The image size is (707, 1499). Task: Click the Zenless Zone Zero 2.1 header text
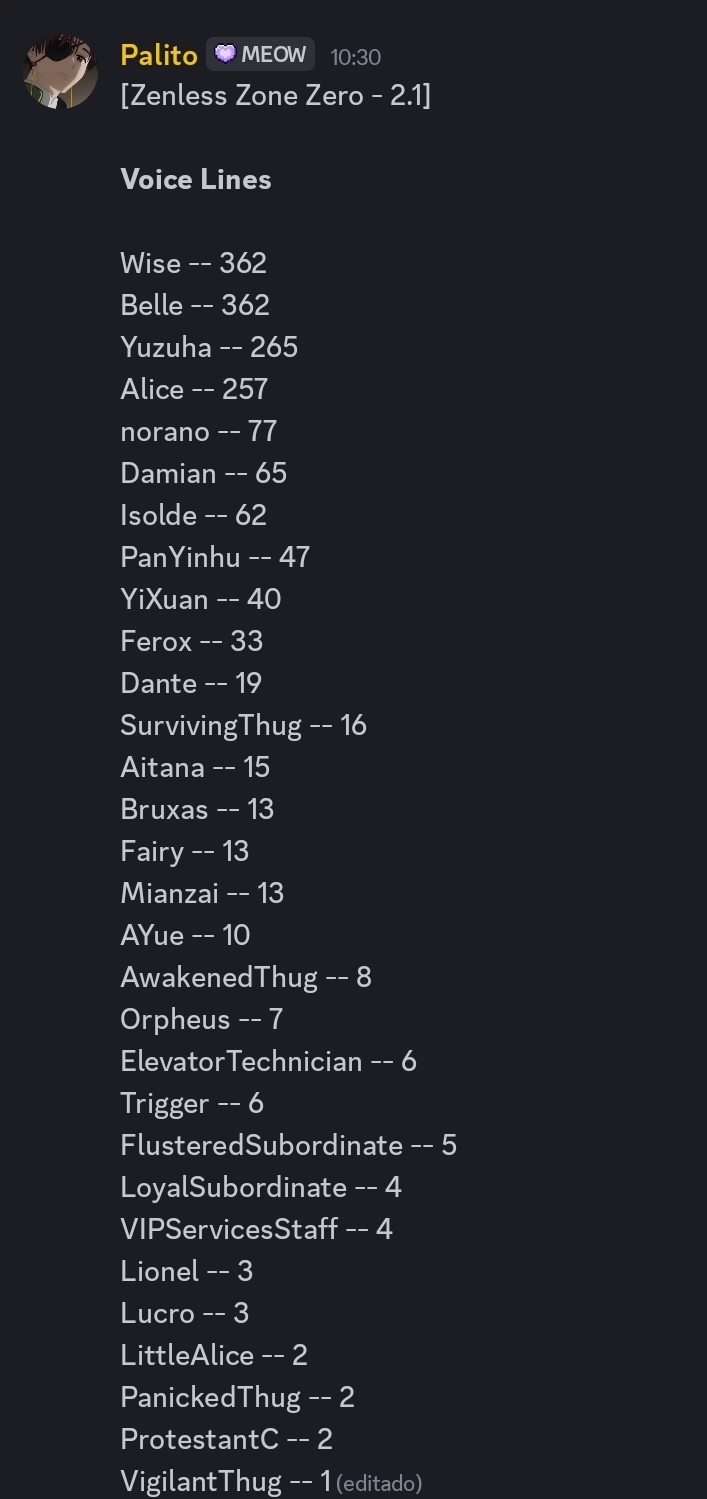tap(275, 96)
